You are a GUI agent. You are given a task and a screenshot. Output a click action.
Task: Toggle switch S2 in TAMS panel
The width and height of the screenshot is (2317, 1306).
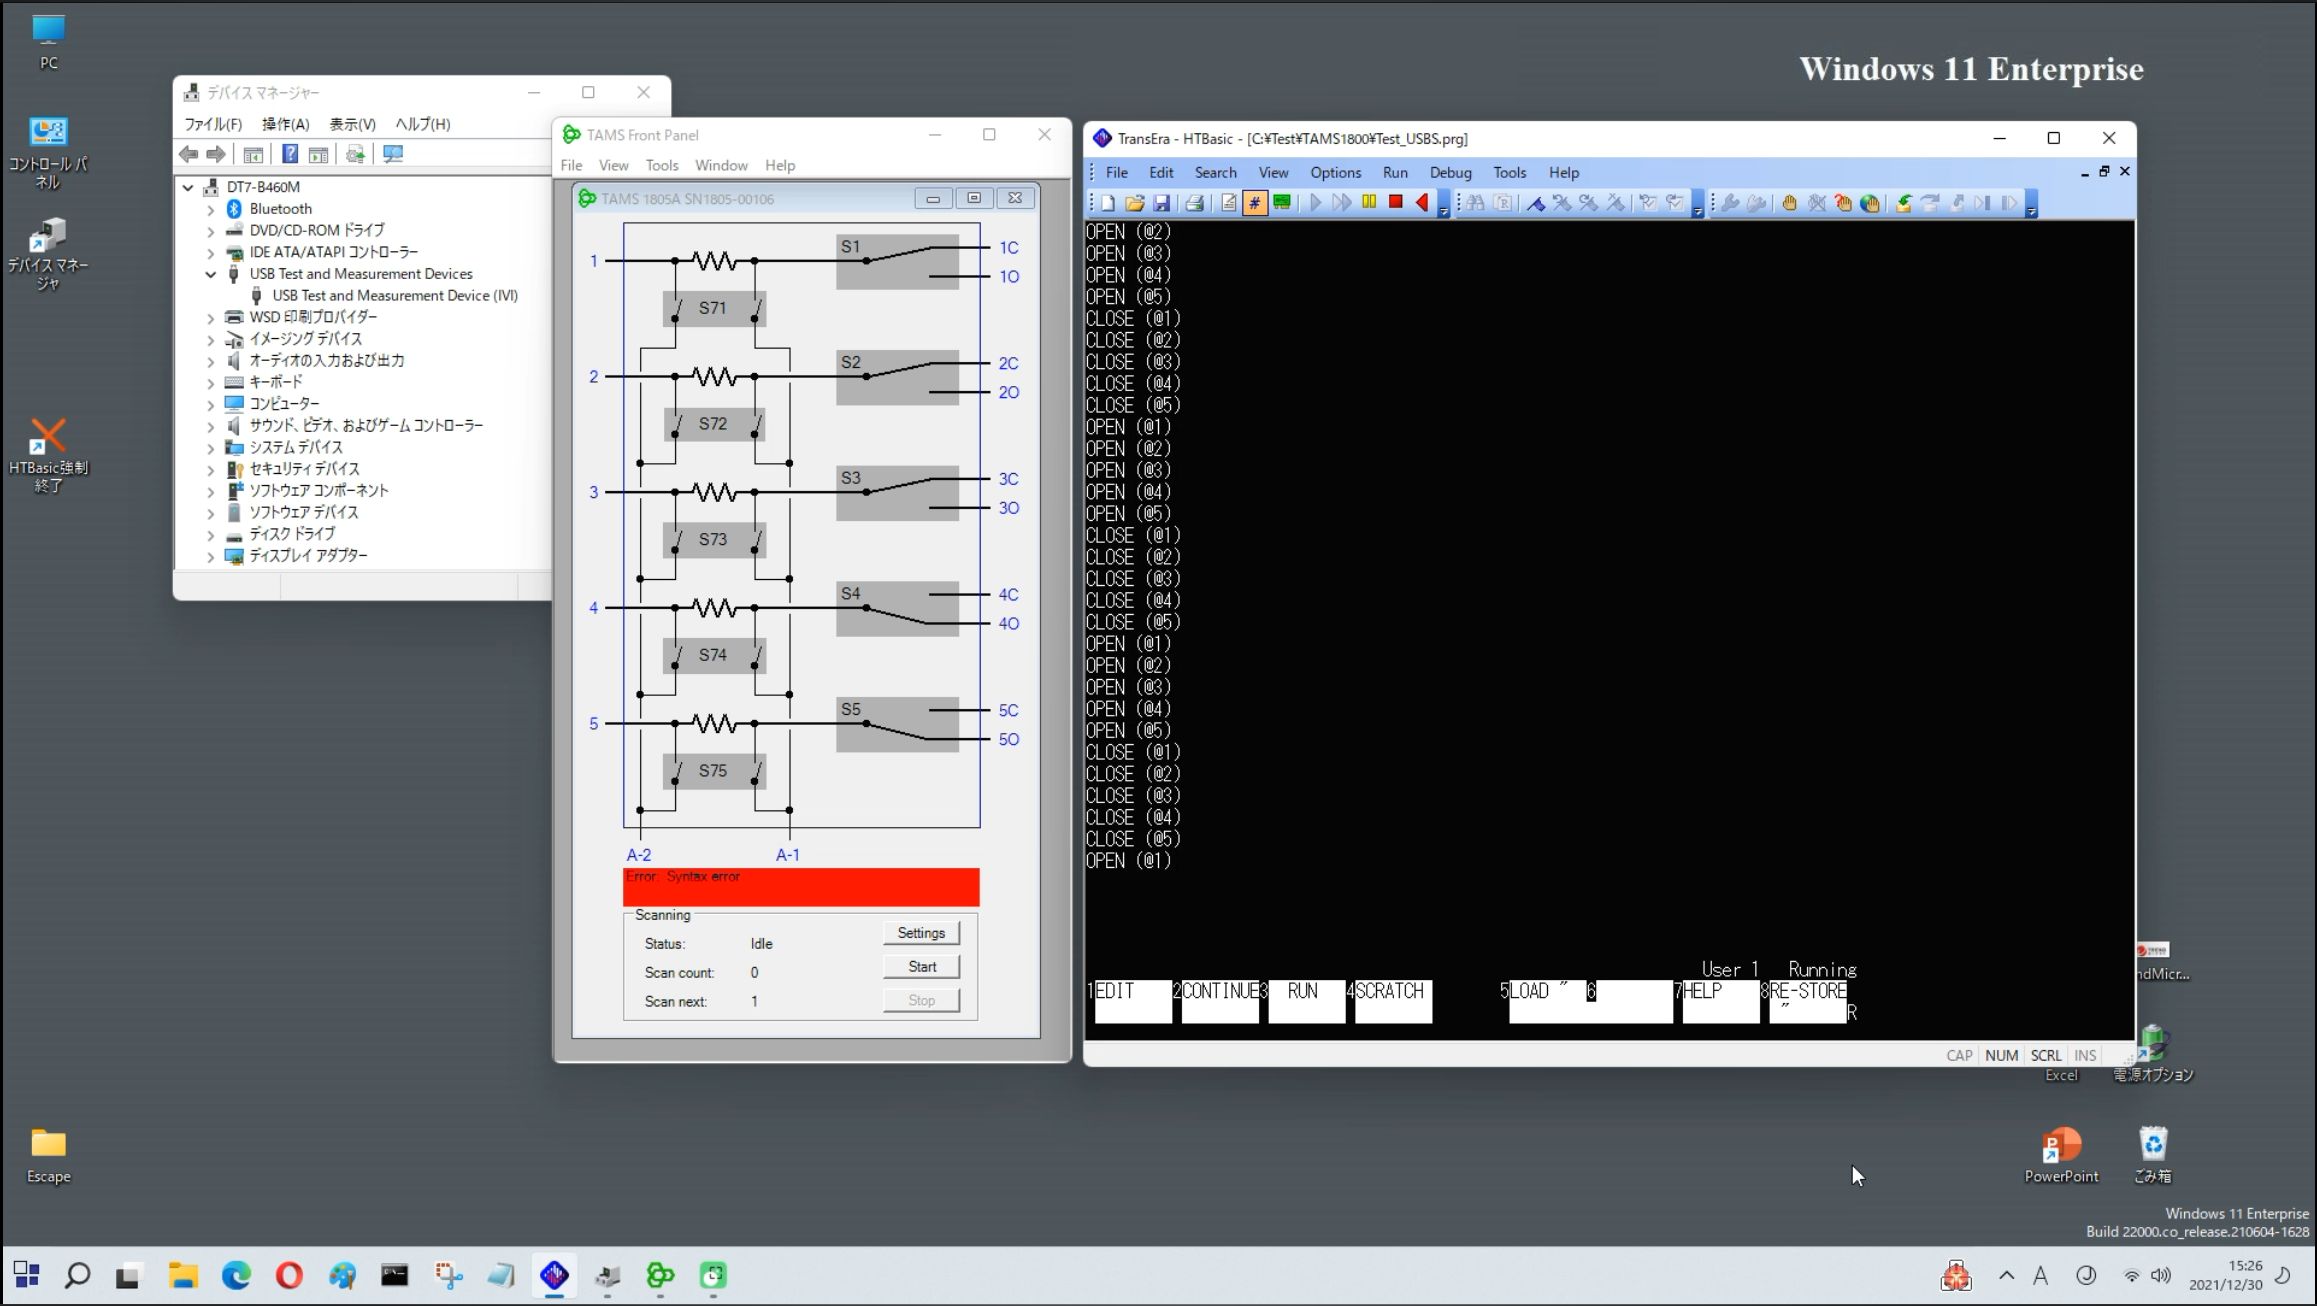coord(897,377)
